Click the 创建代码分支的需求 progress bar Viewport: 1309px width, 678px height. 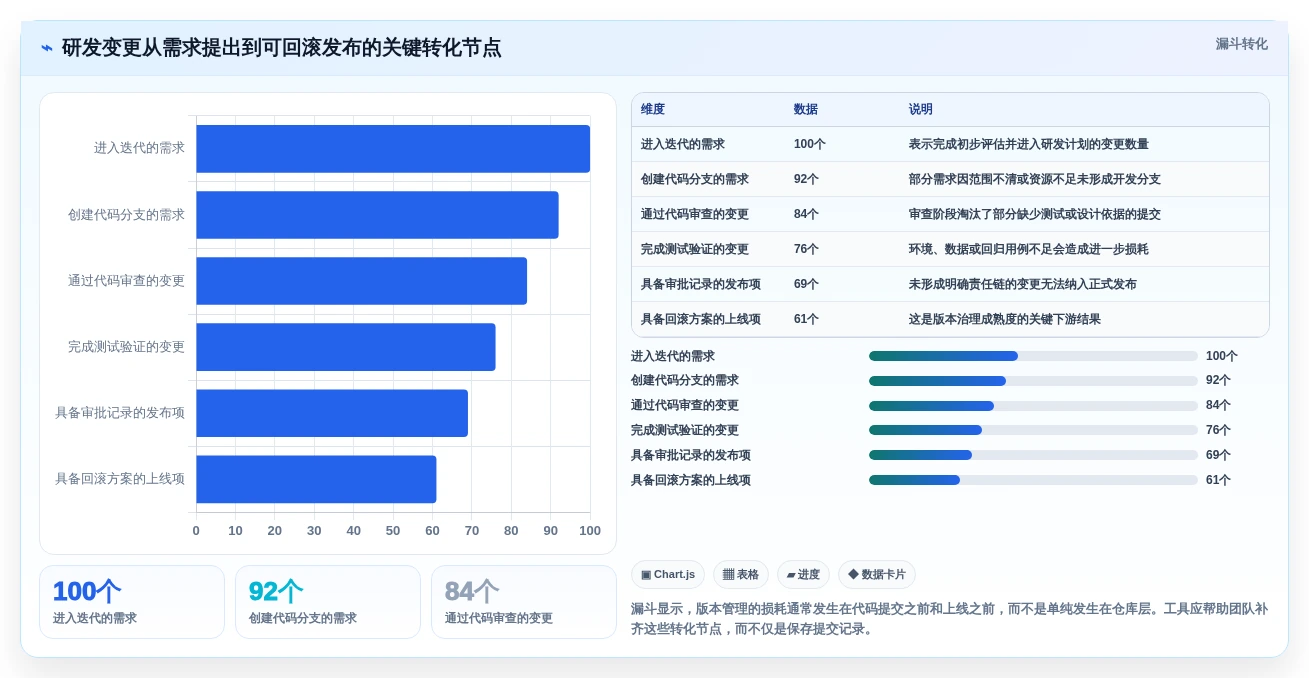[x=1033, y=381]
